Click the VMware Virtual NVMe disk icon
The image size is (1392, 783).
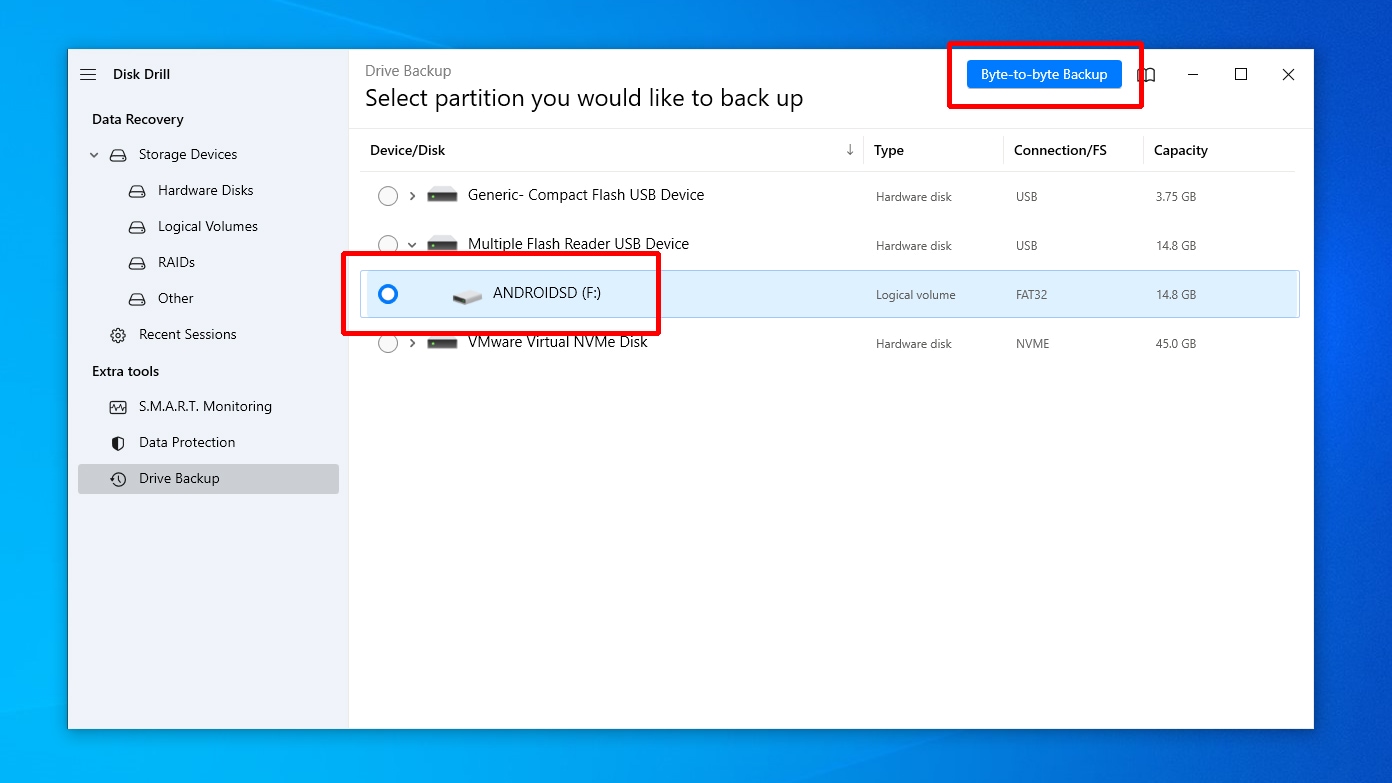[442, 343]
